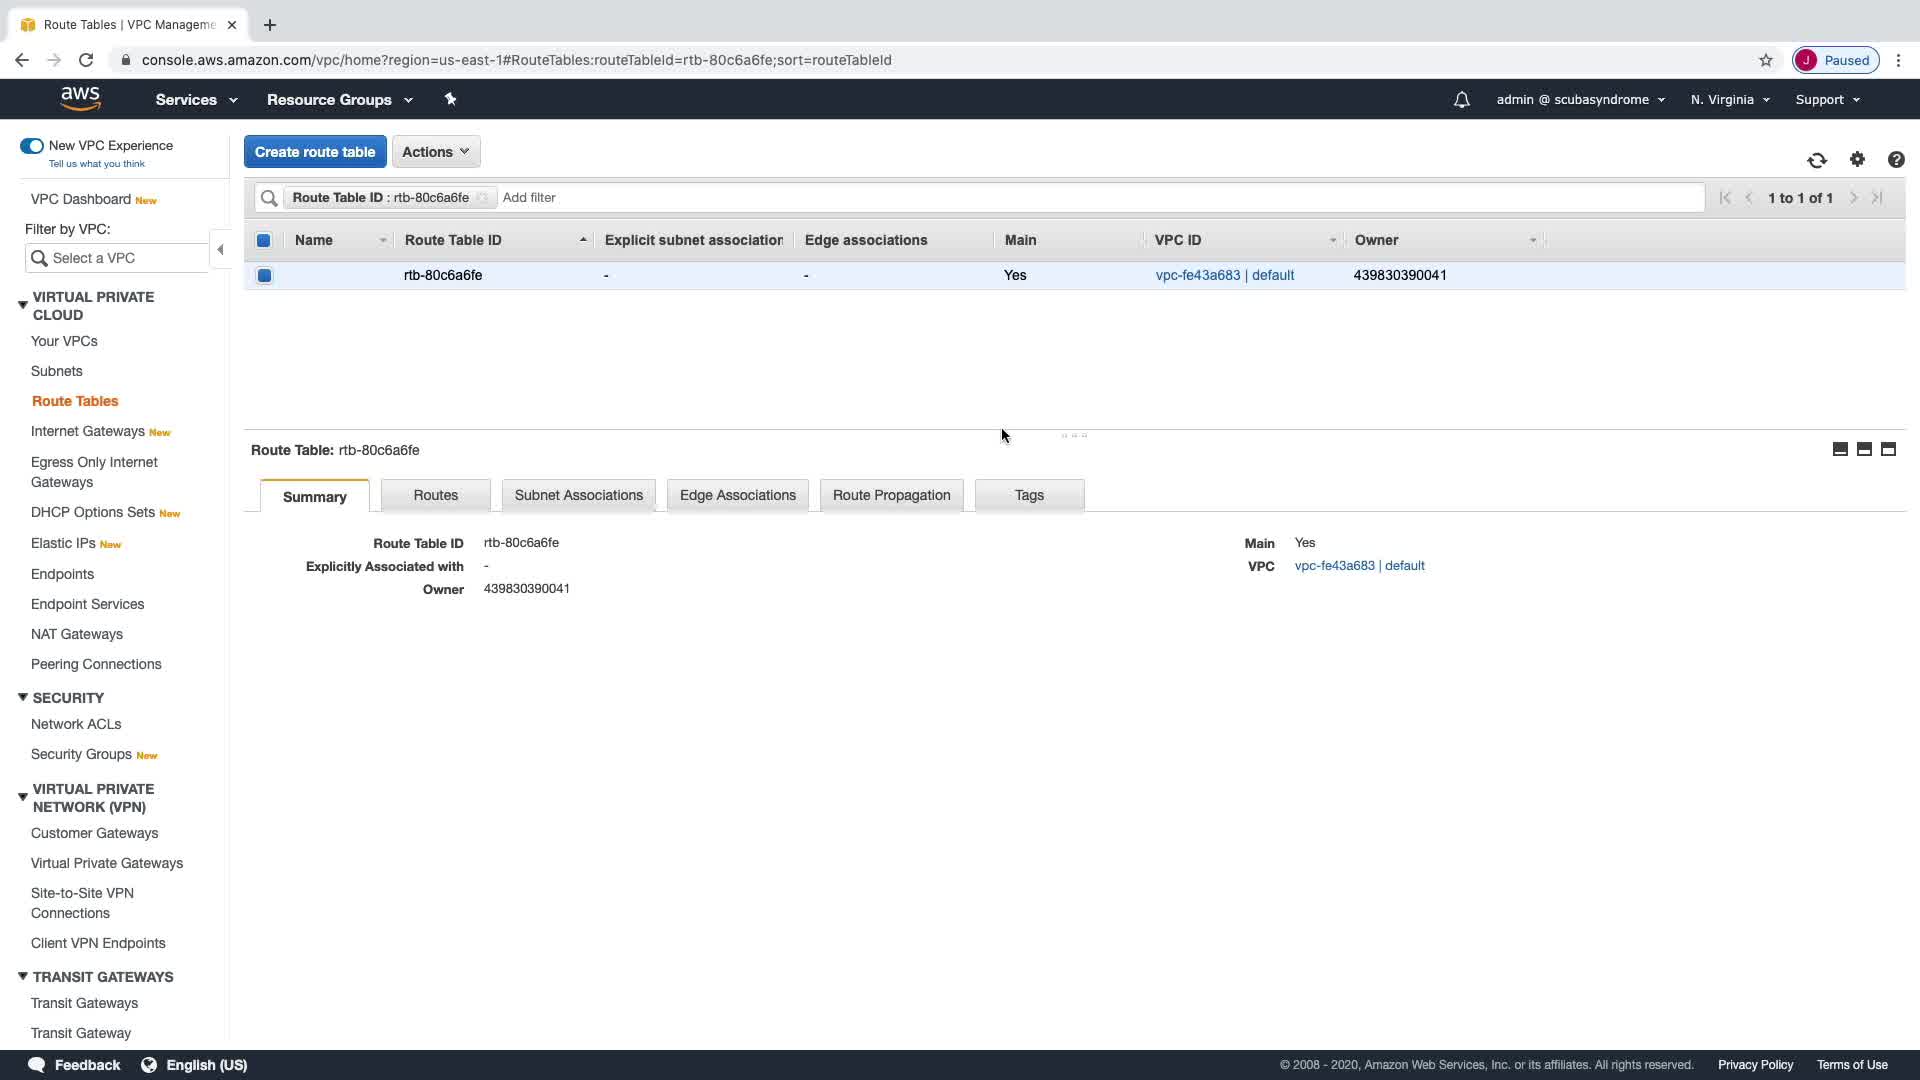Toggle the New VPC Experience switch
Image resolution: width=1920 pixels, height=1080 pixels.
(32, 146)
